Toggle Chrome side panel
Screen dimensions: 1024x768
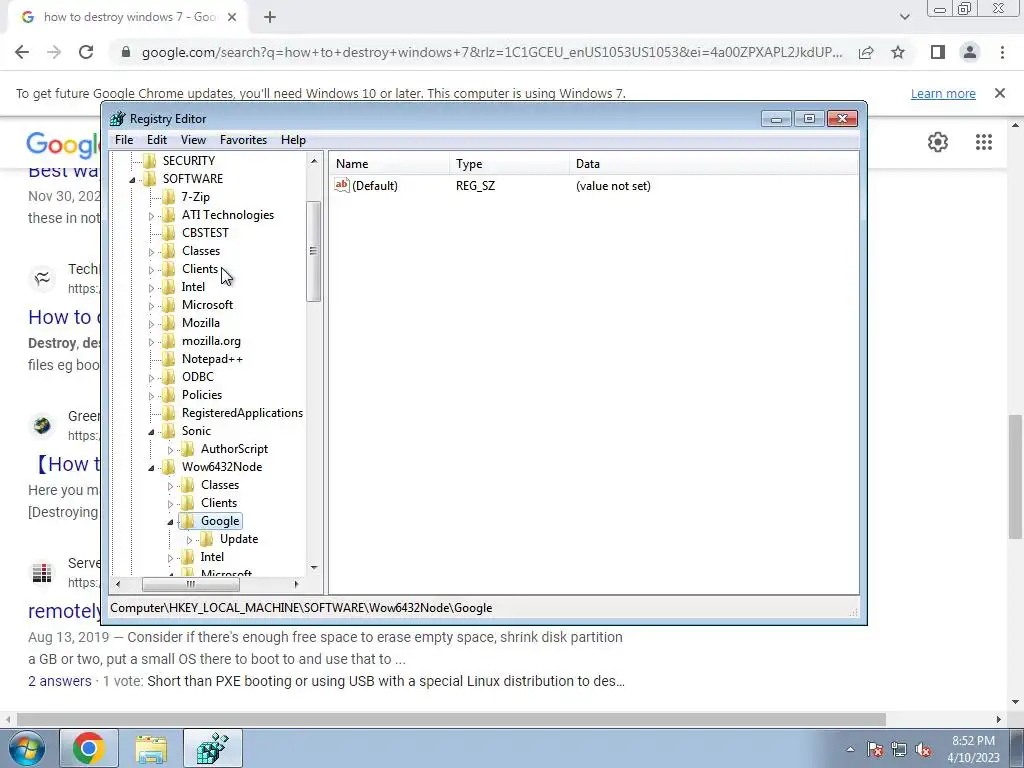(938, 52)
